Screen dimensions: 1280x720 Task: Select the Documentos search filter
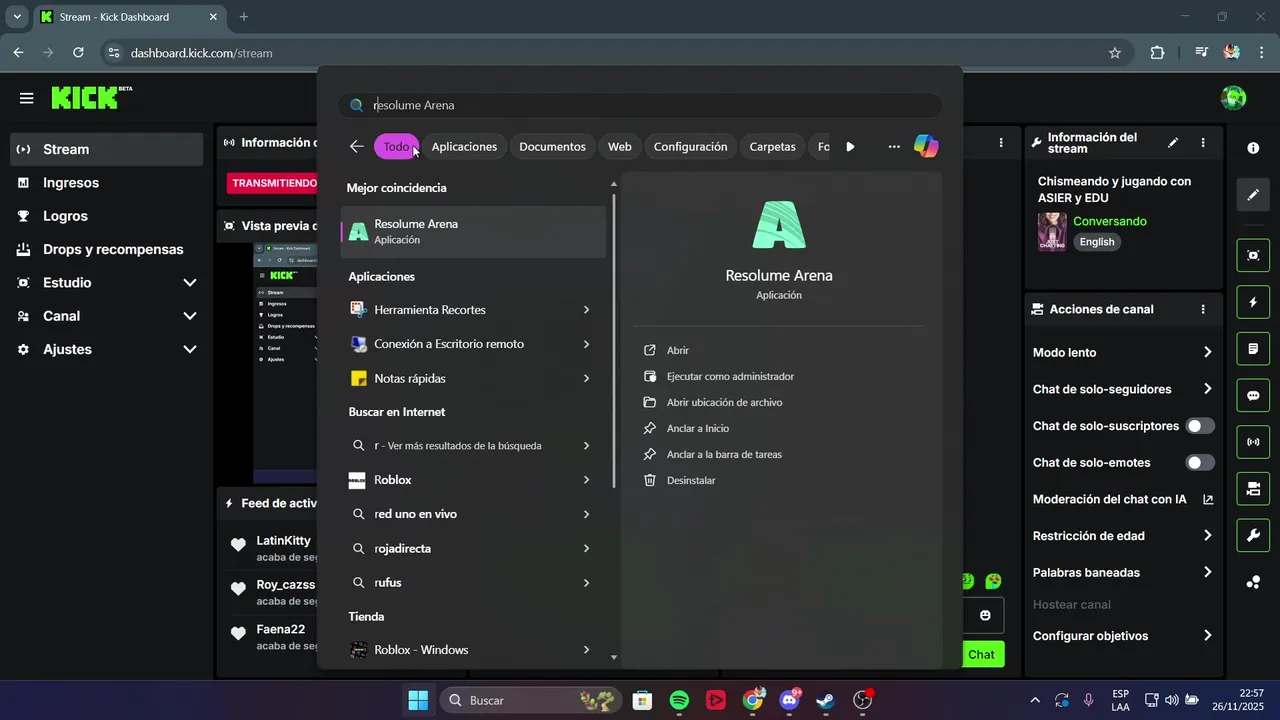click(552, 147)
